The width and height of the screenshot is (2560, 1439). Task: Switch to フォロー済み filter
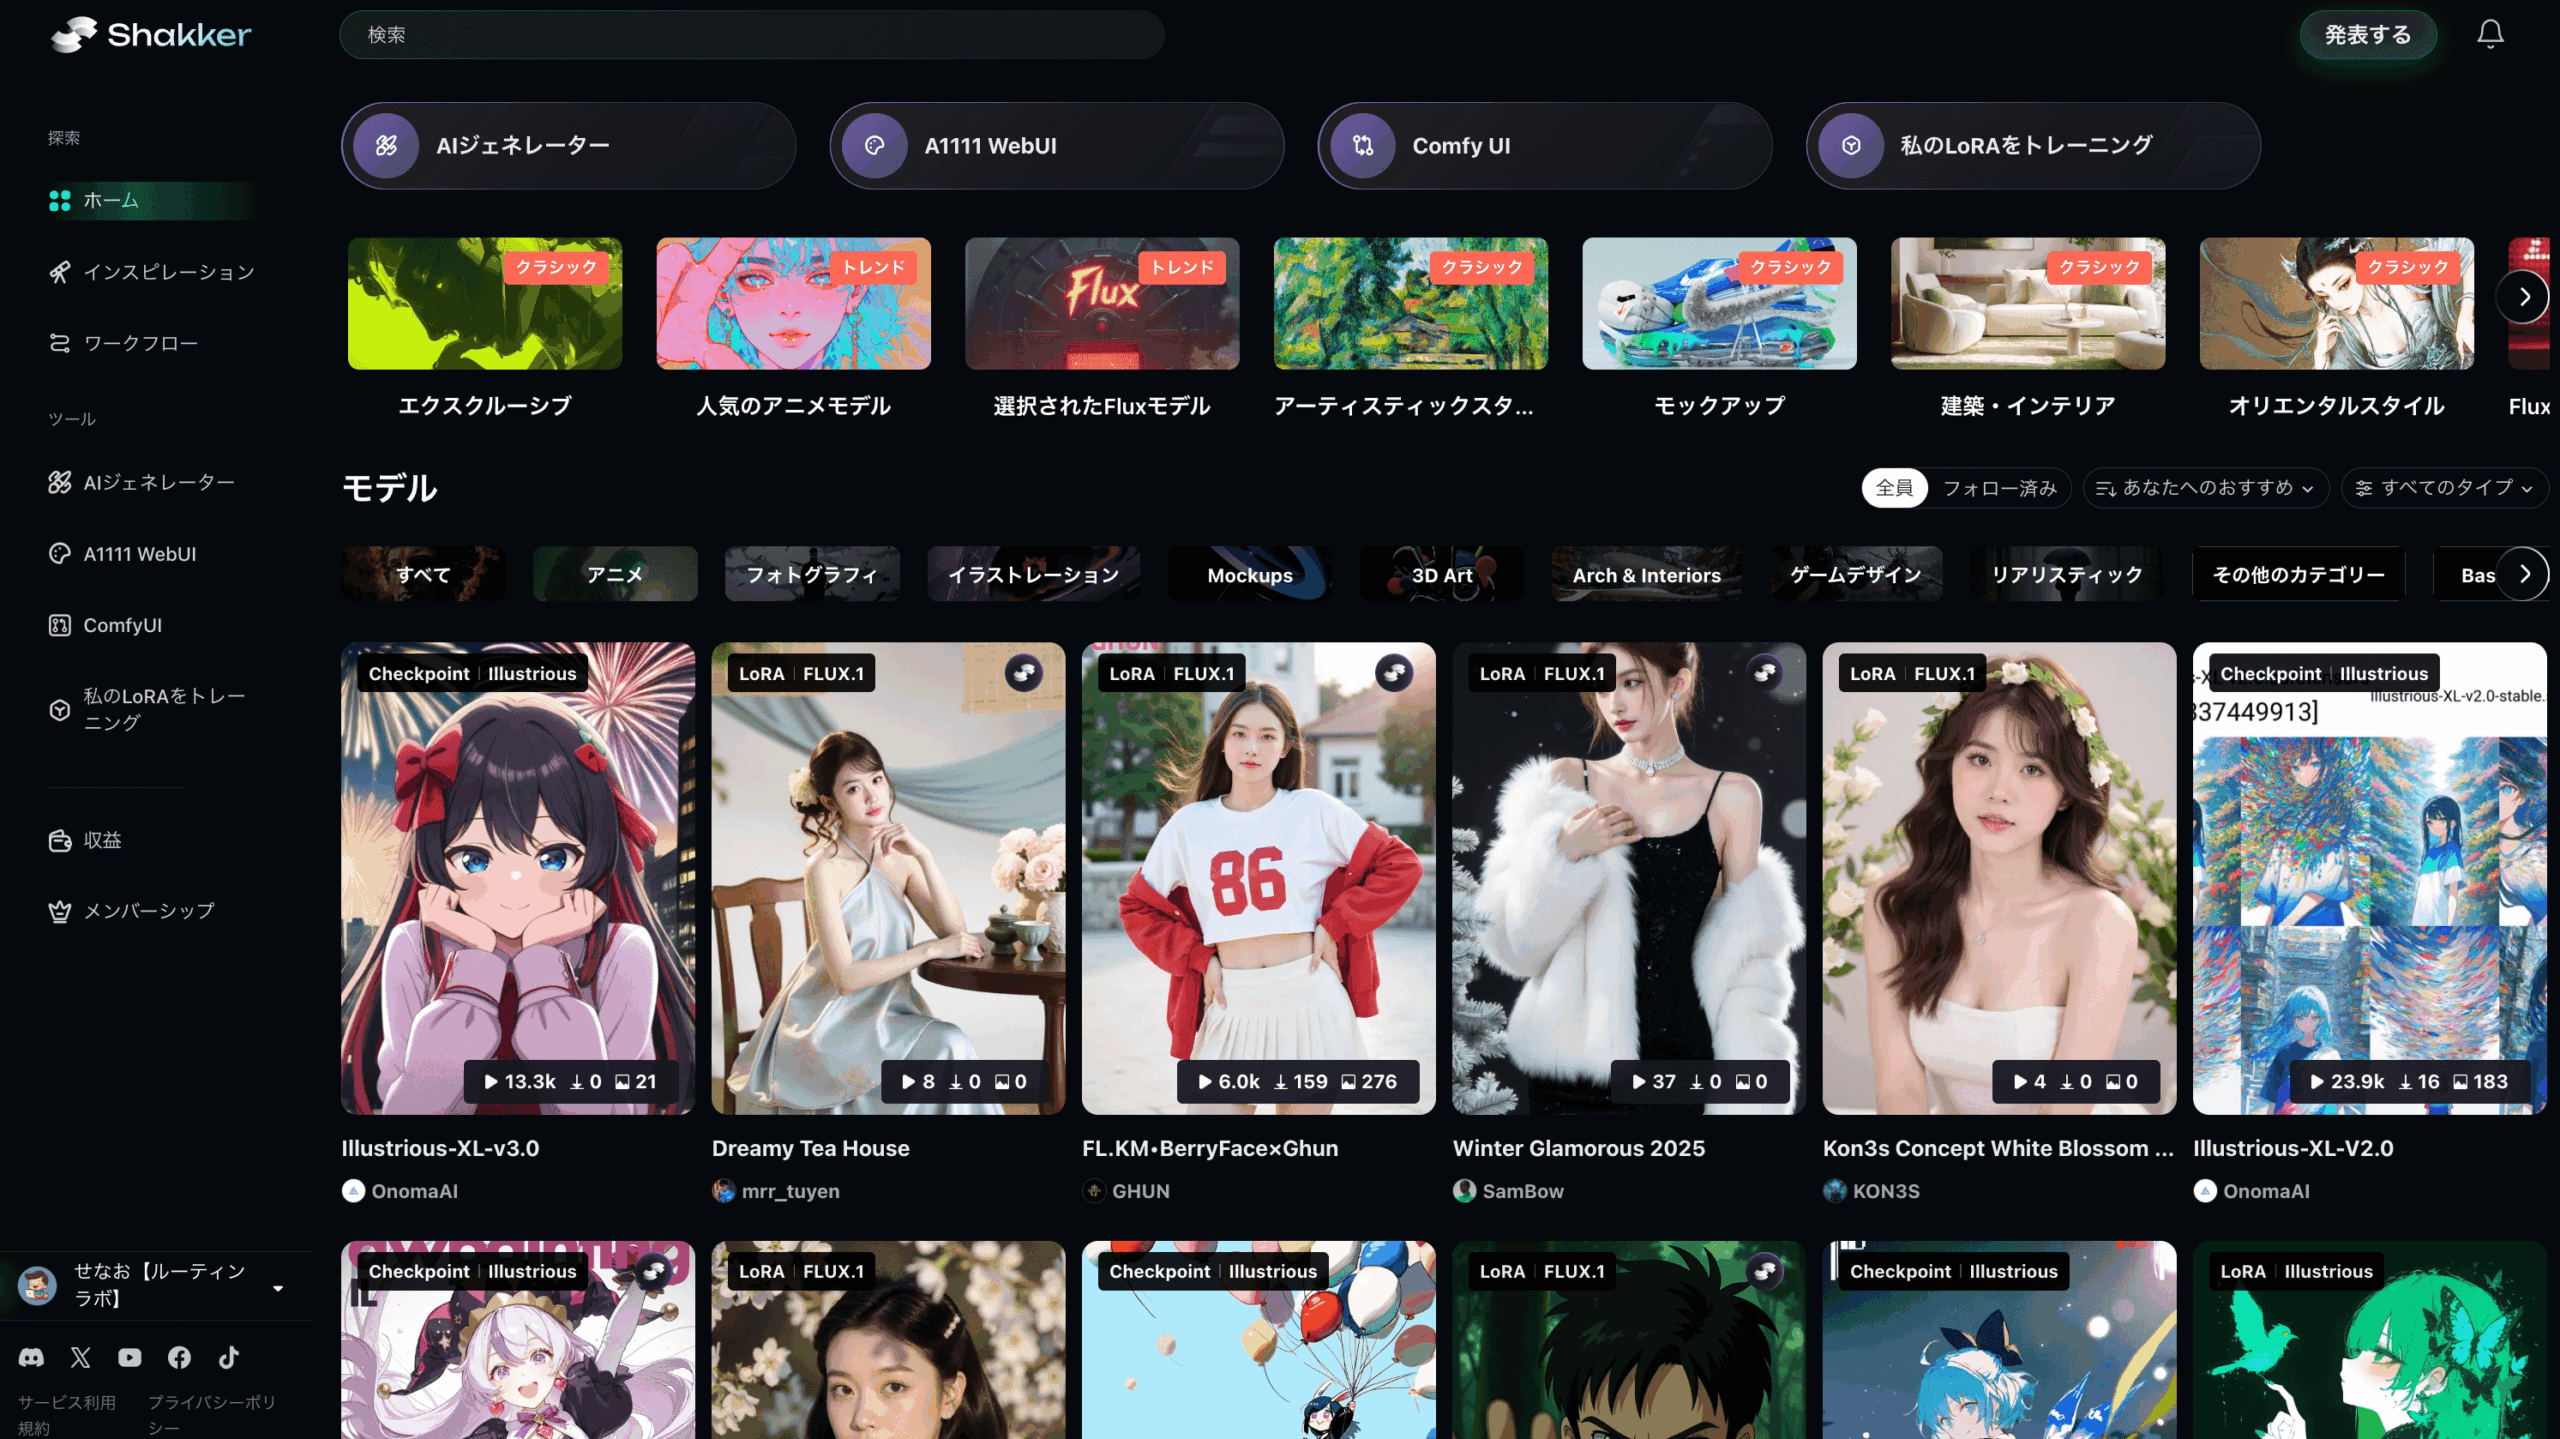1999,488
